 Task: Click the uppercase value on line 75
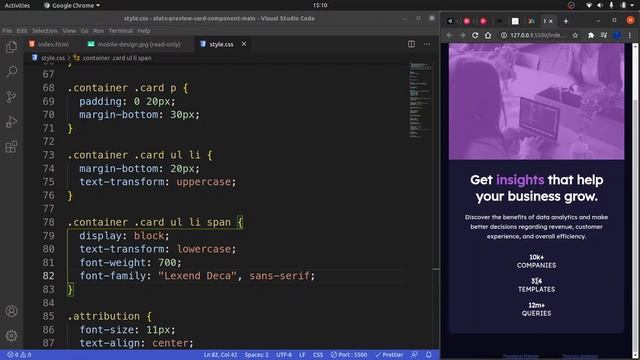point(204,182)
